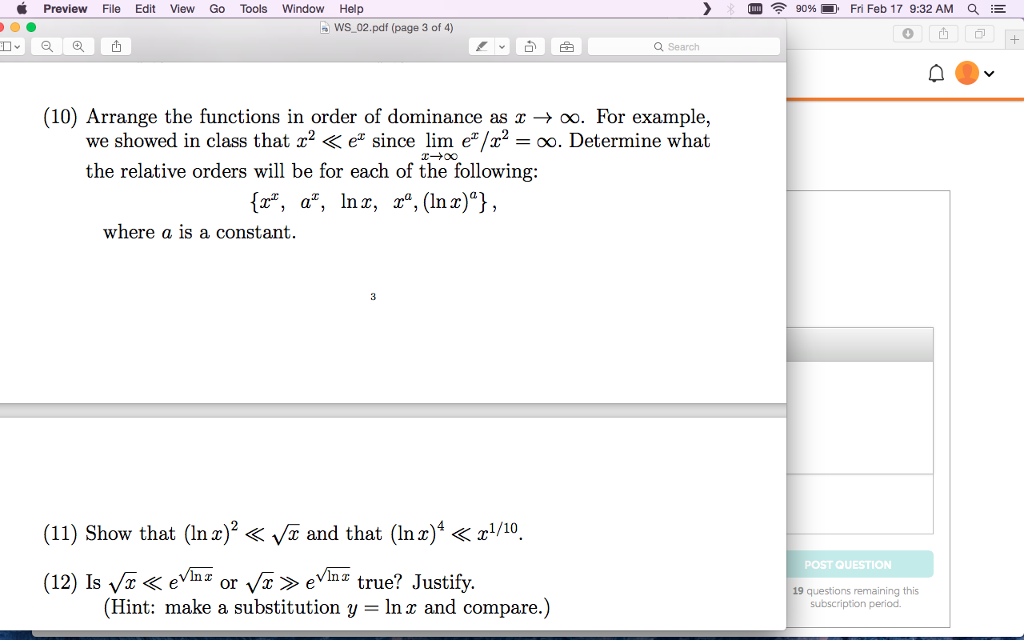
Task: Click the tabs overview icon
Action: 978,33
